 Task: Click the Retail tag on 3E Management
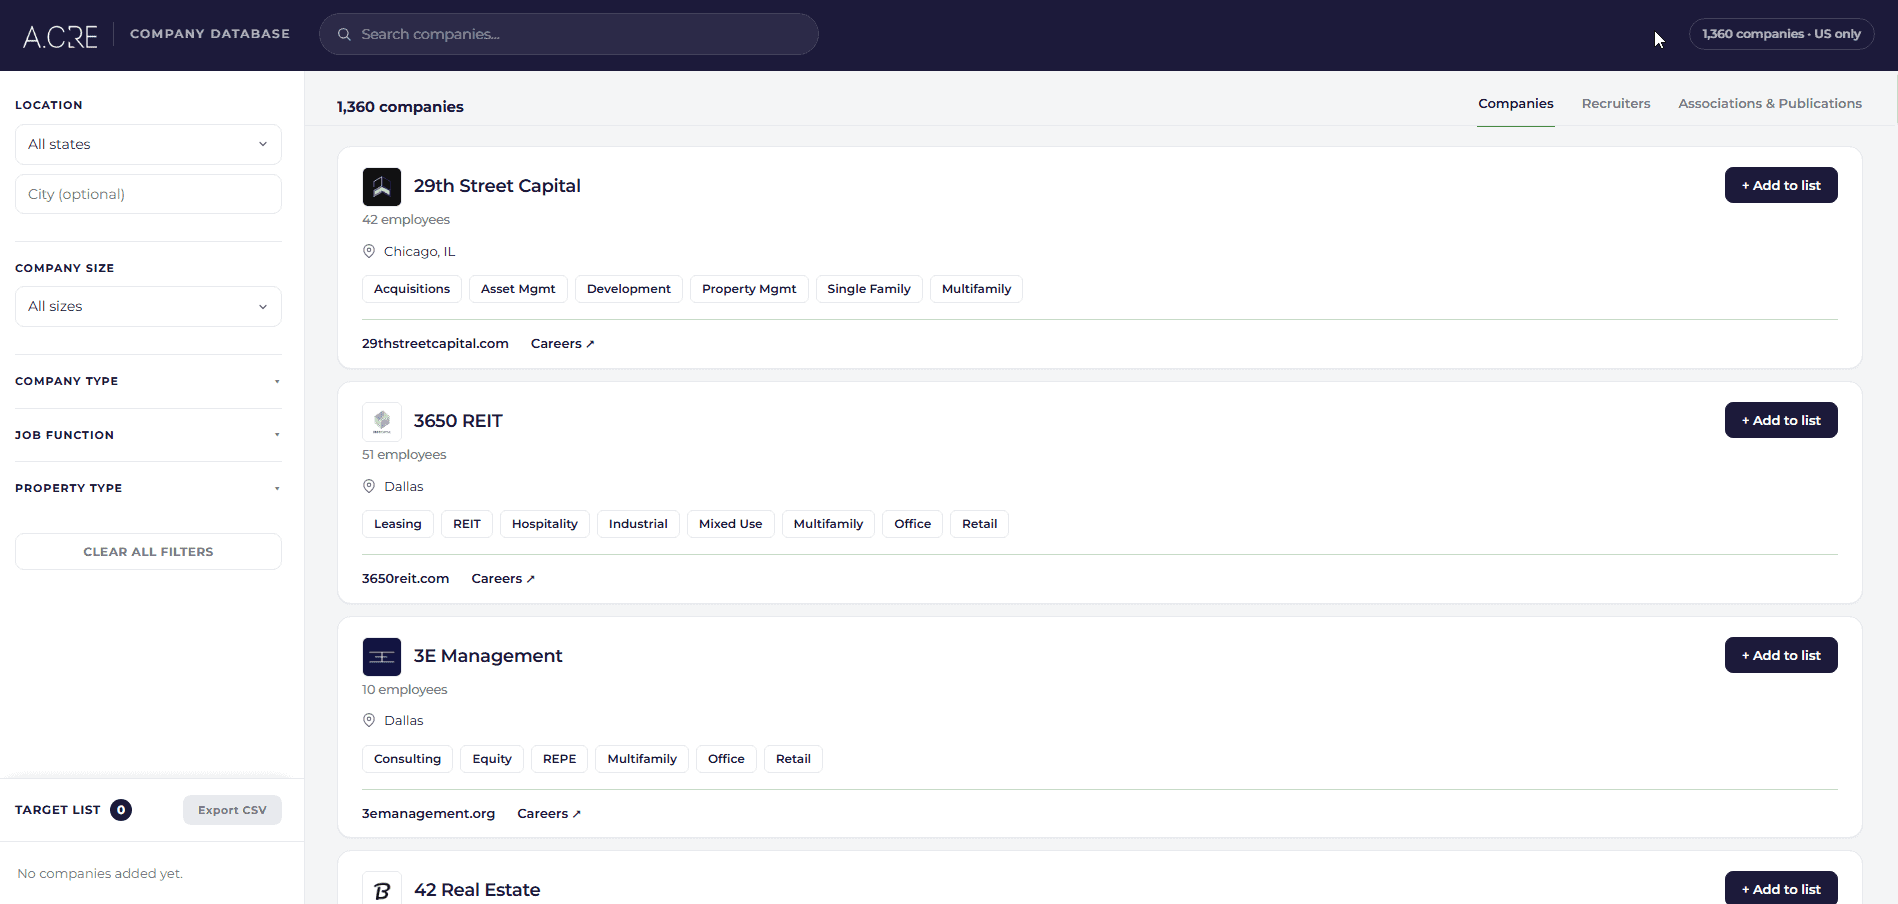click(x=793, y=759)
